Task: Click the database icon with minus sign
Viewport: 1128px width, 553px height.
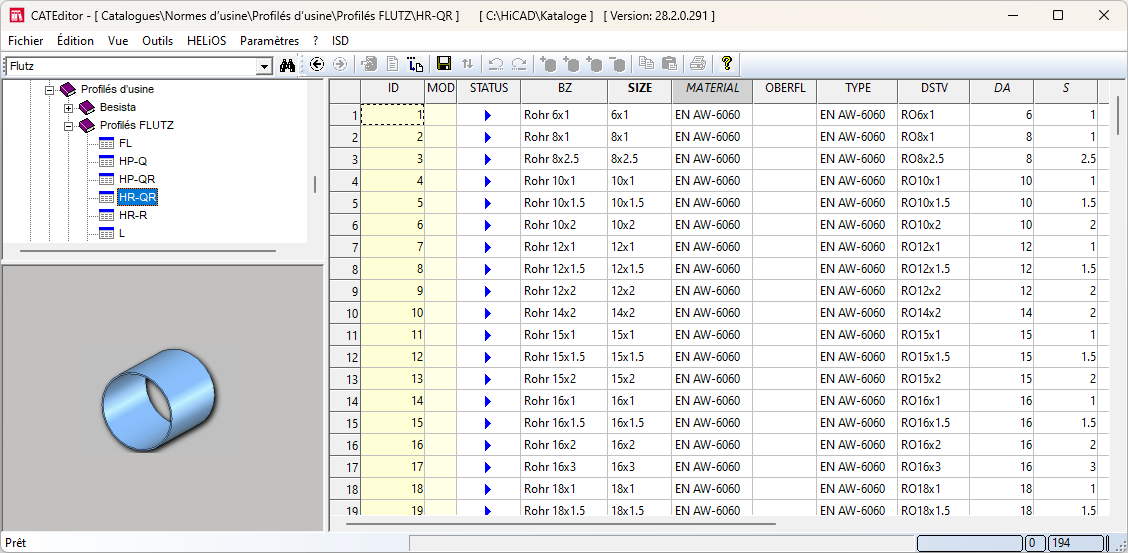Action: pos(617,64)
